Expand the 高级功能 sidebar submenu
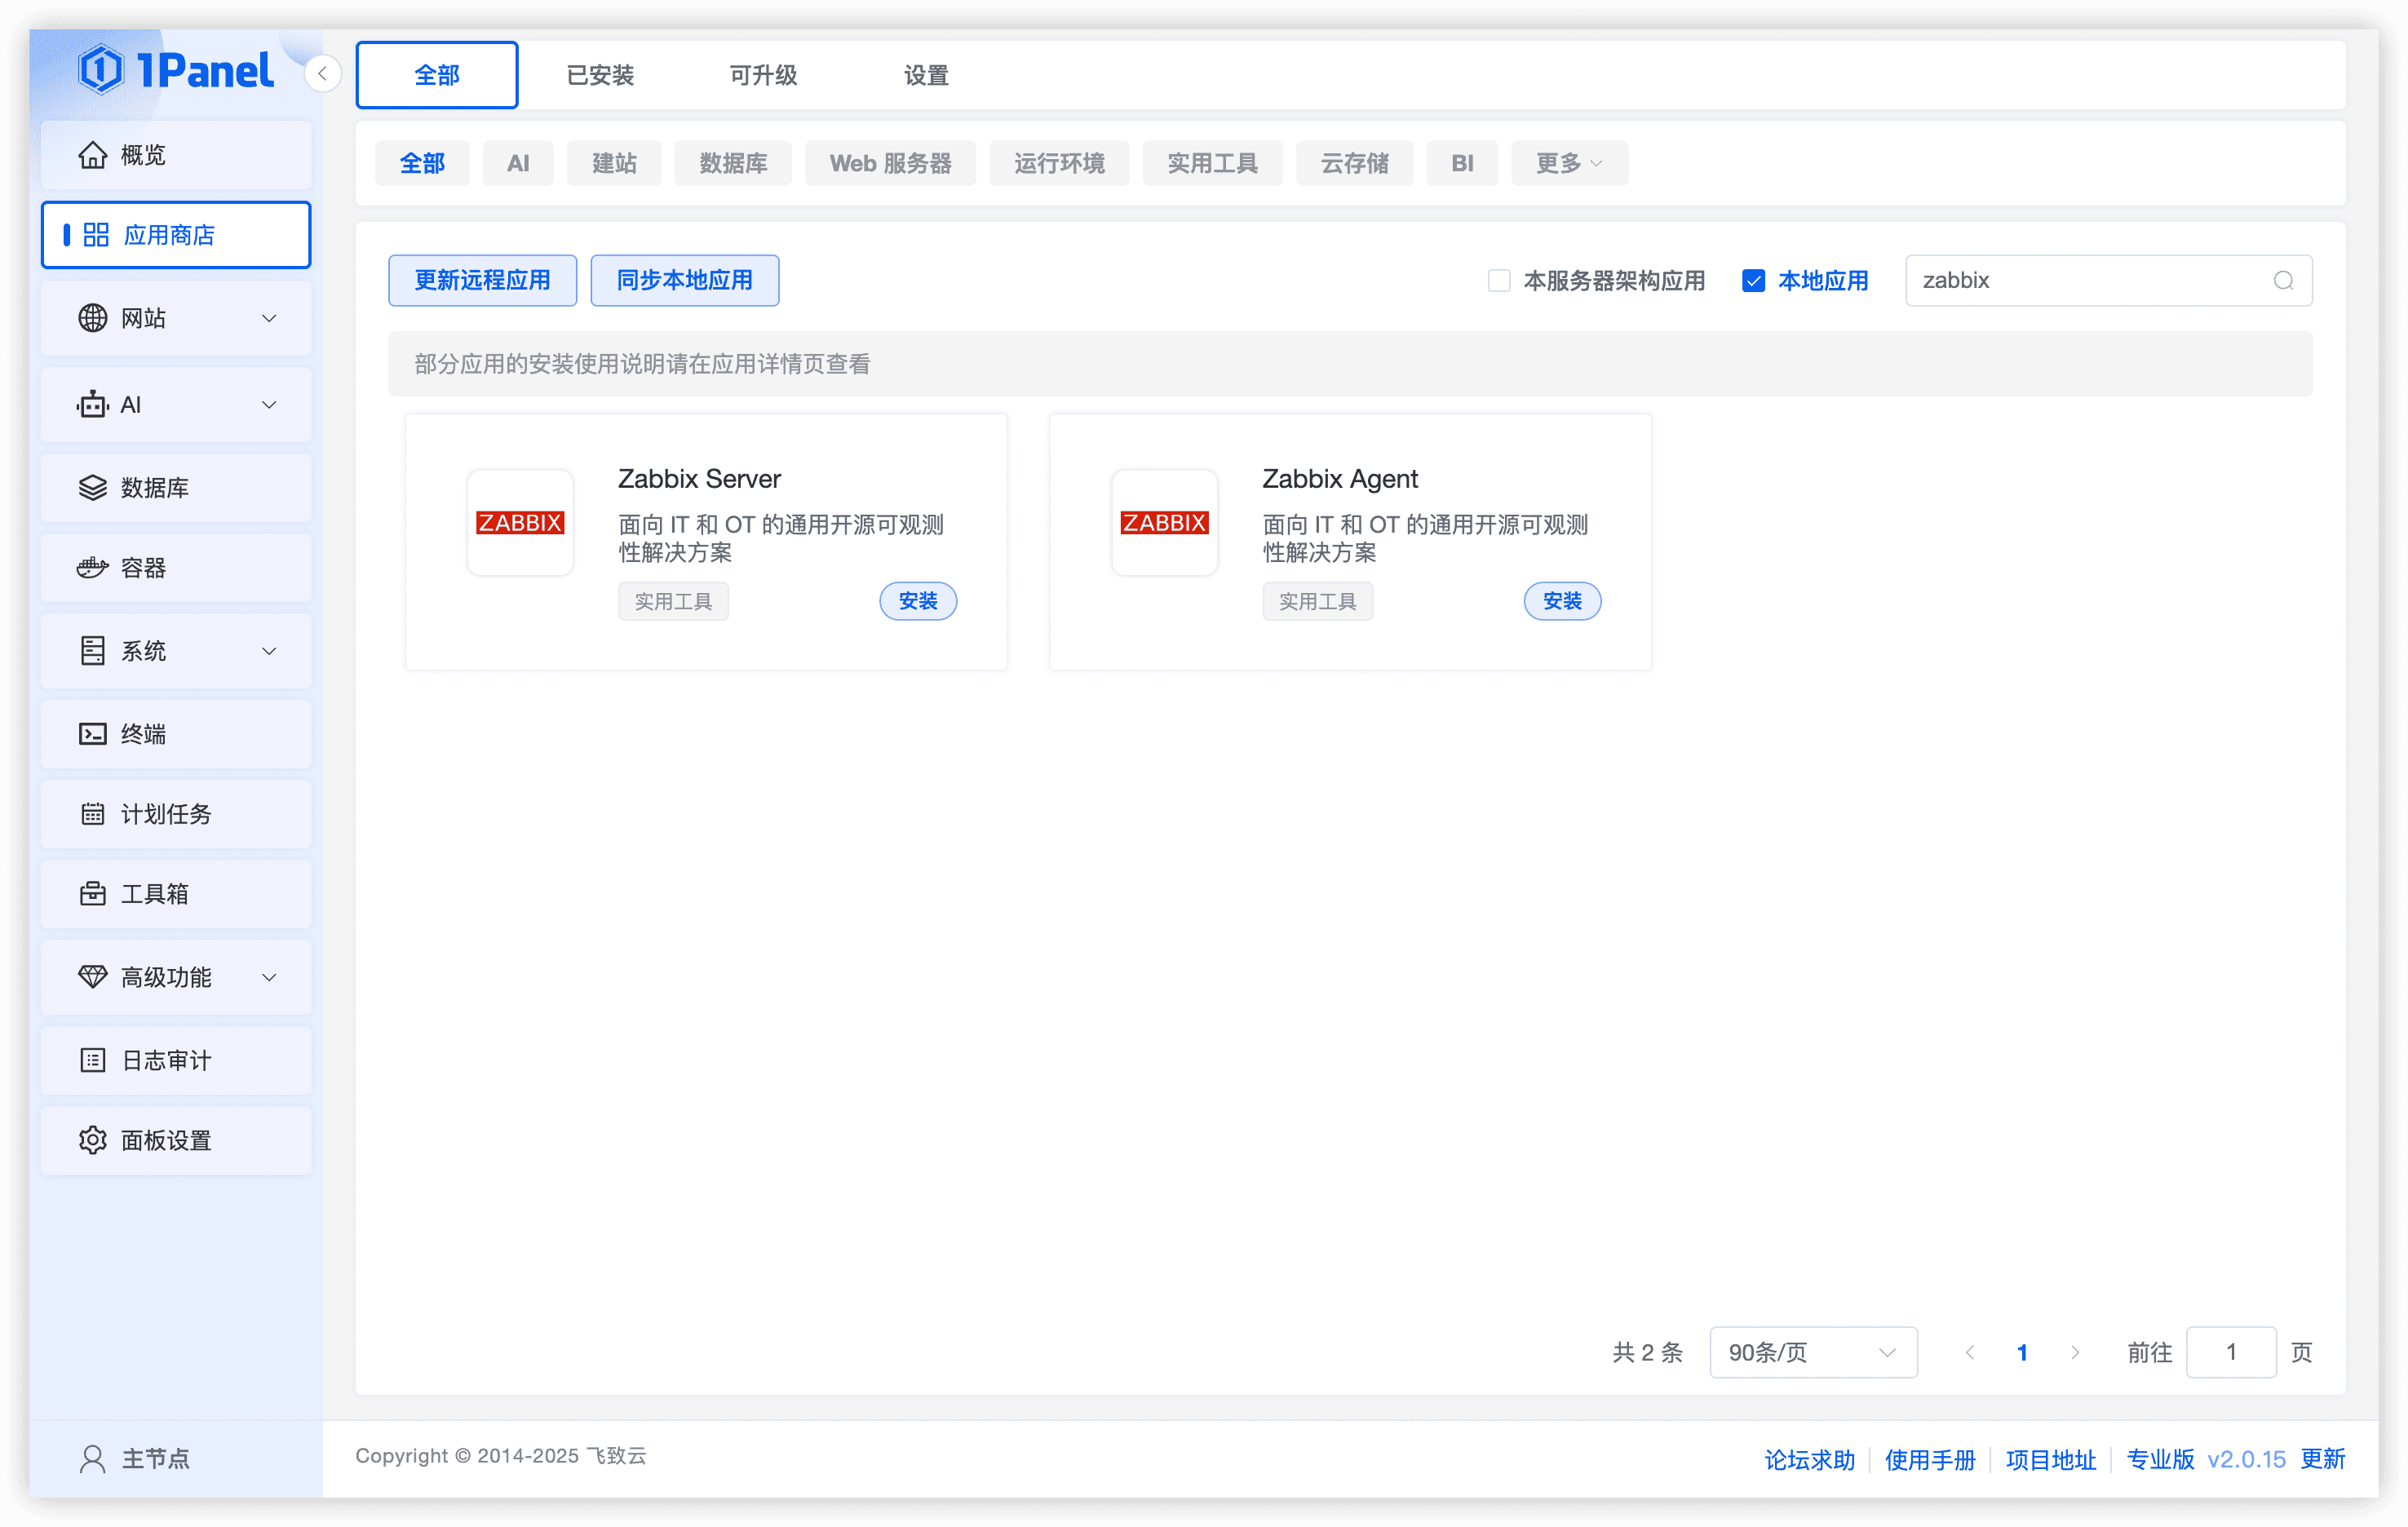Viewport: 2408px width, 1527px height. [x=176, y=977]
